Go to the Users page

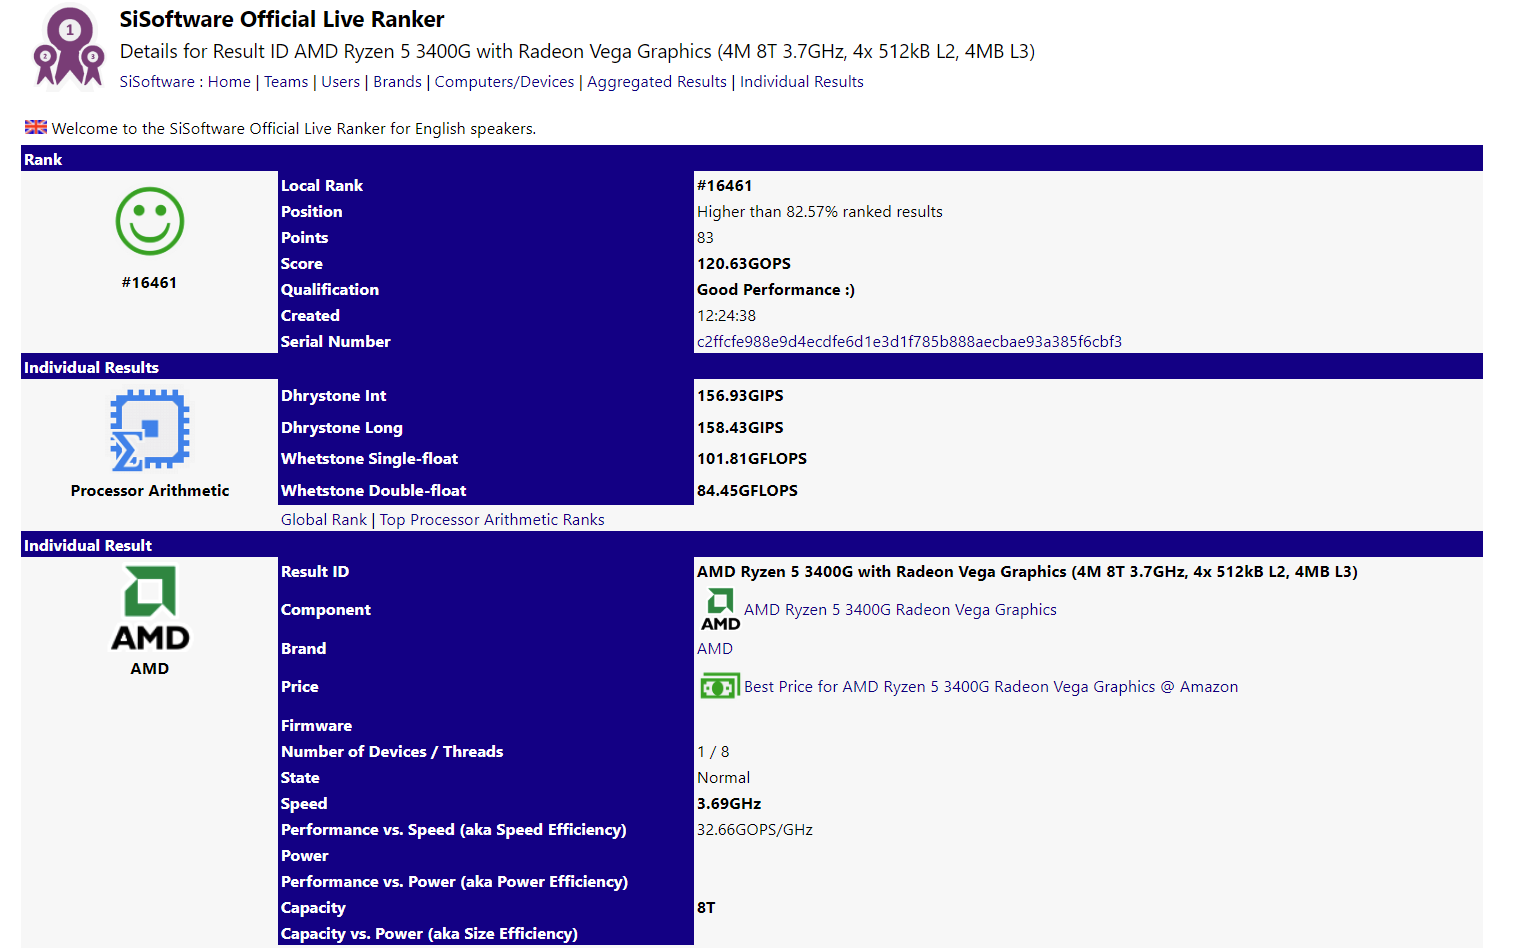[x=340, y=82]
